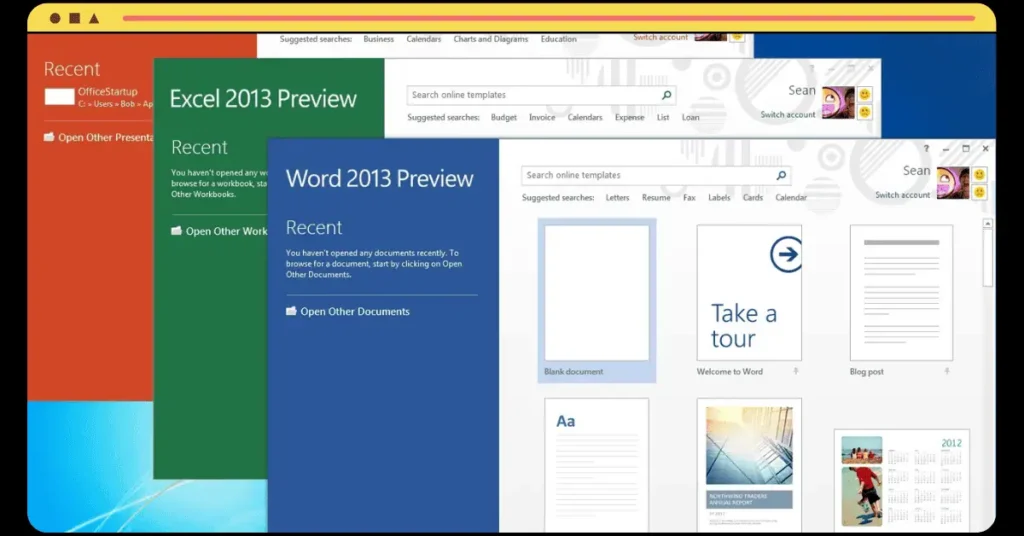
Task: Pin the Blog post template
Action: tap(947, 371)
